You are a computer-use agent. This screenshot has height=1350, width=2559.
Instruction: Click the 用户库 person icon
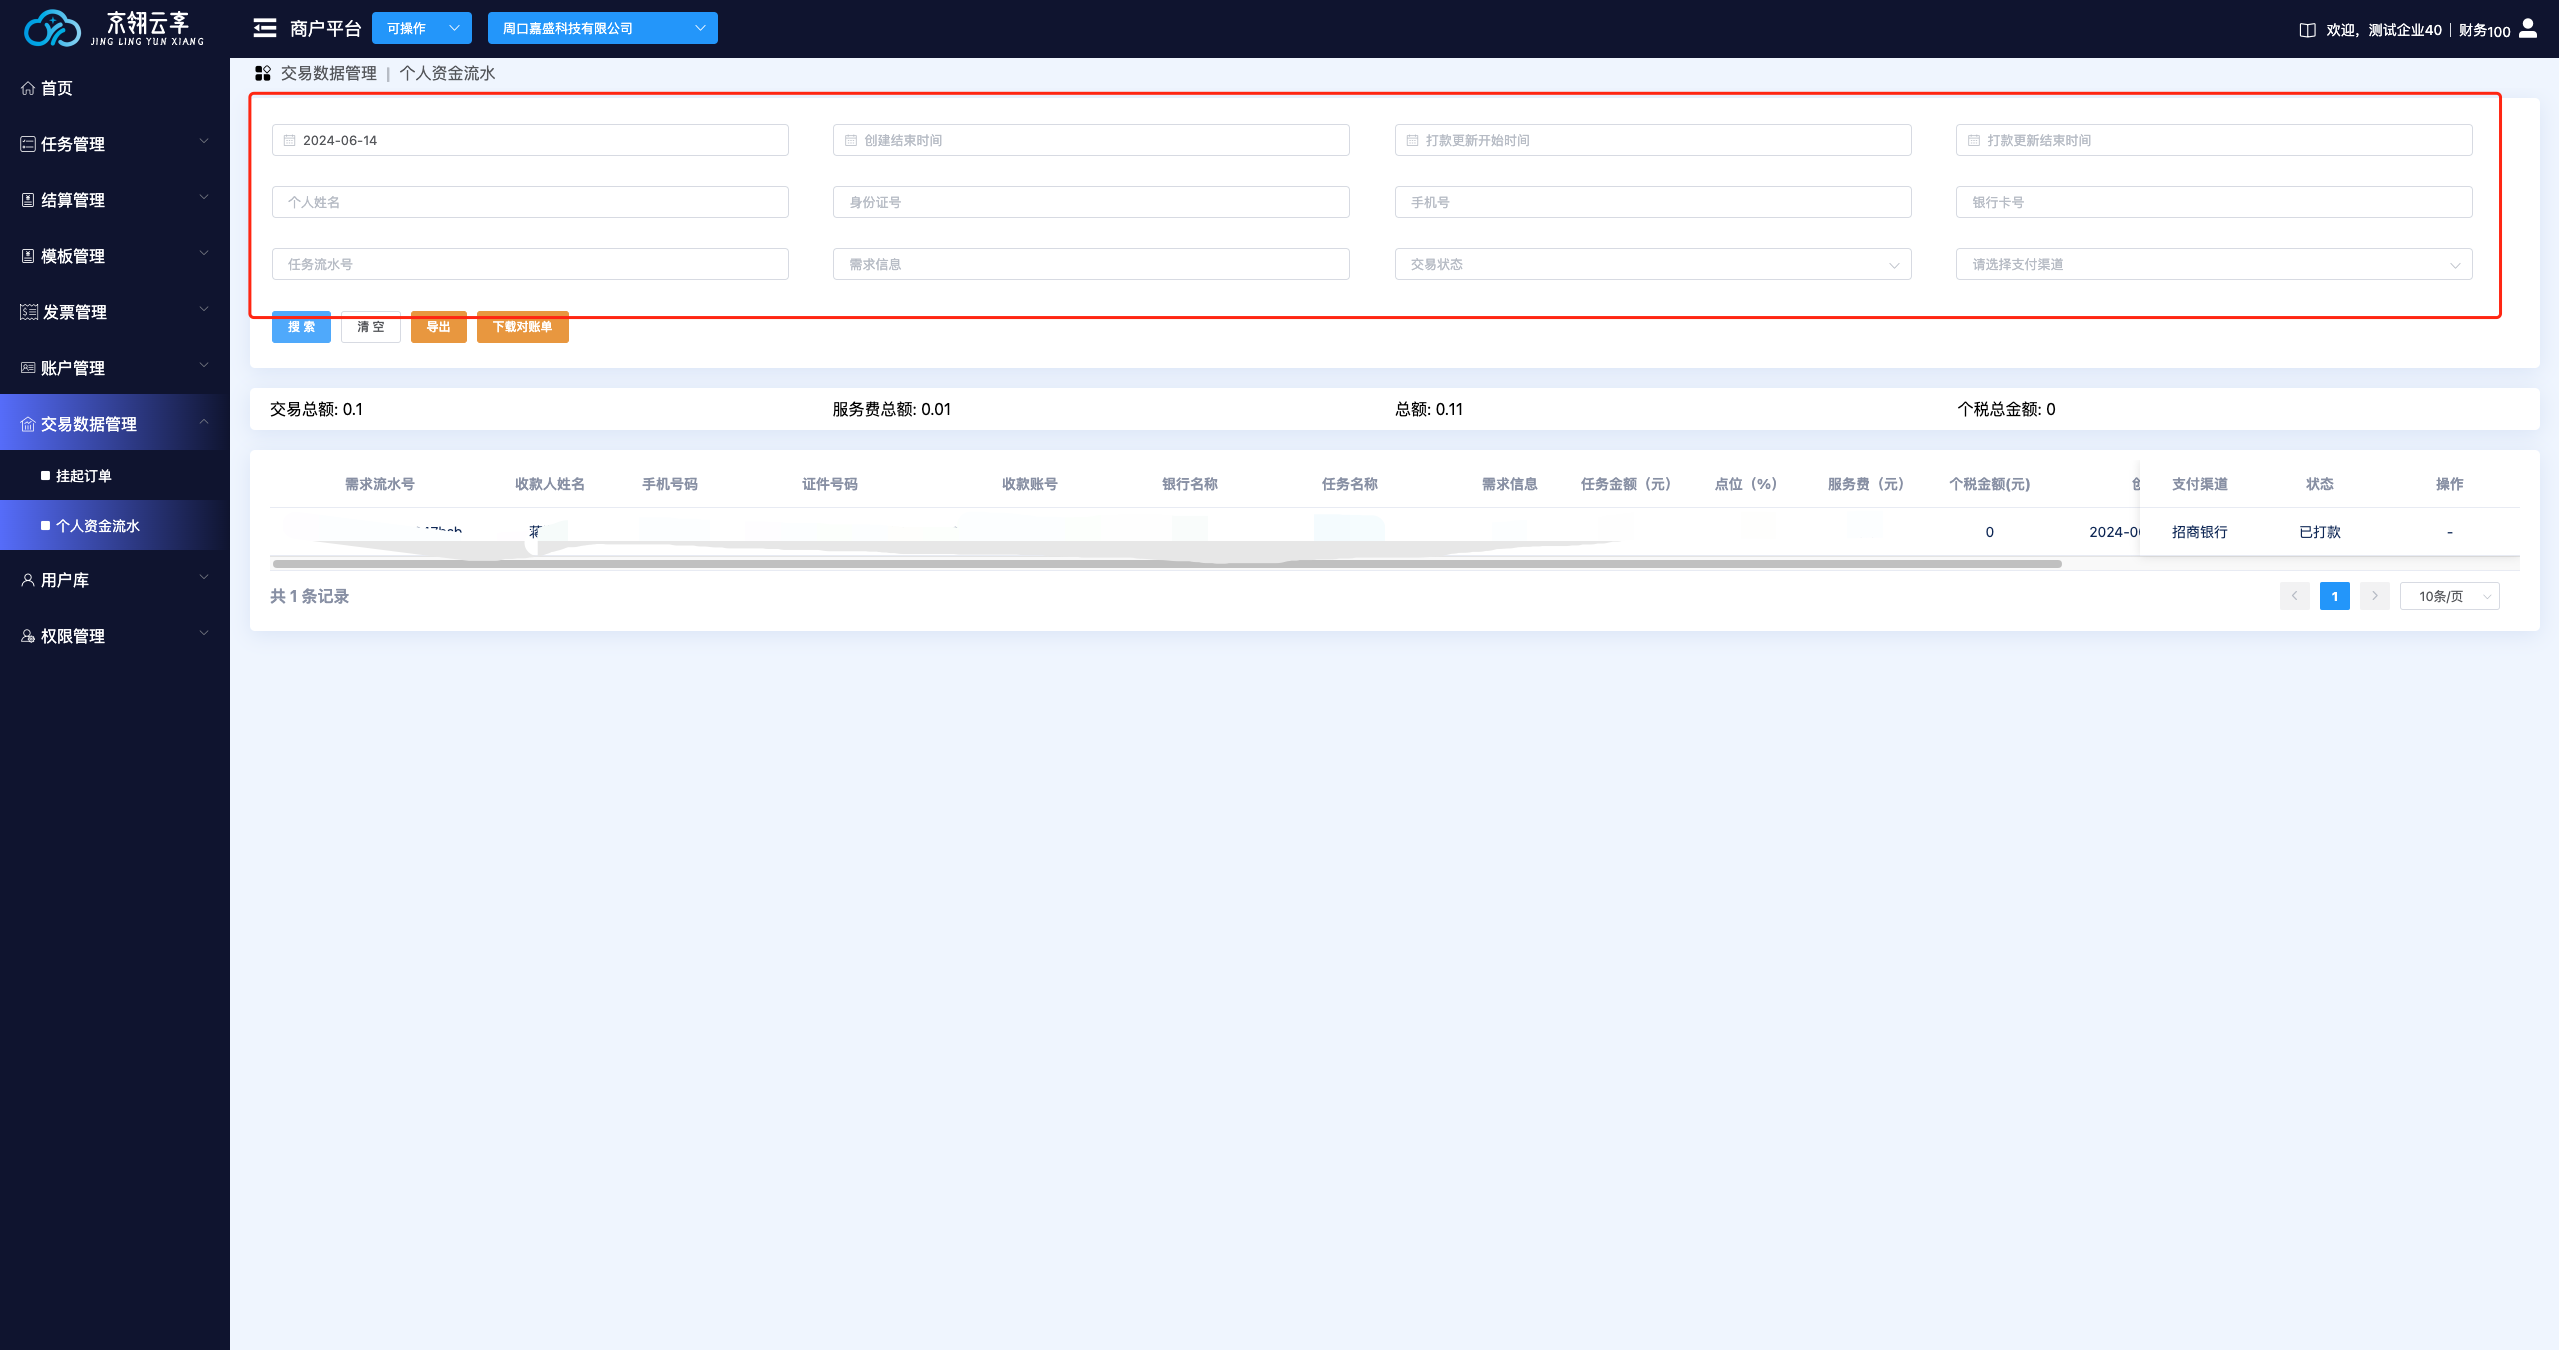[28, 580]
